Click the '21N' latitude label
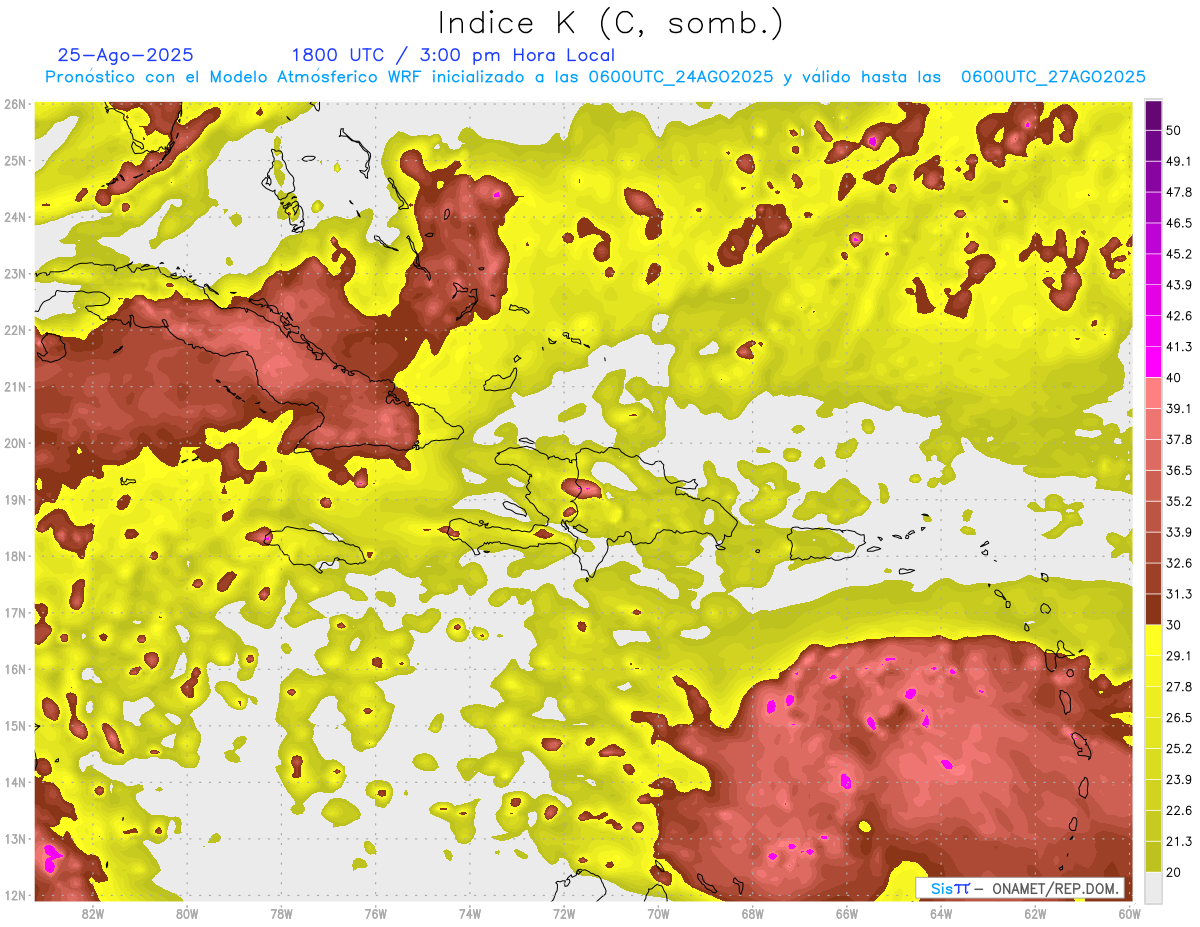This screenshot has height=927, width=1200. (15, 387)
